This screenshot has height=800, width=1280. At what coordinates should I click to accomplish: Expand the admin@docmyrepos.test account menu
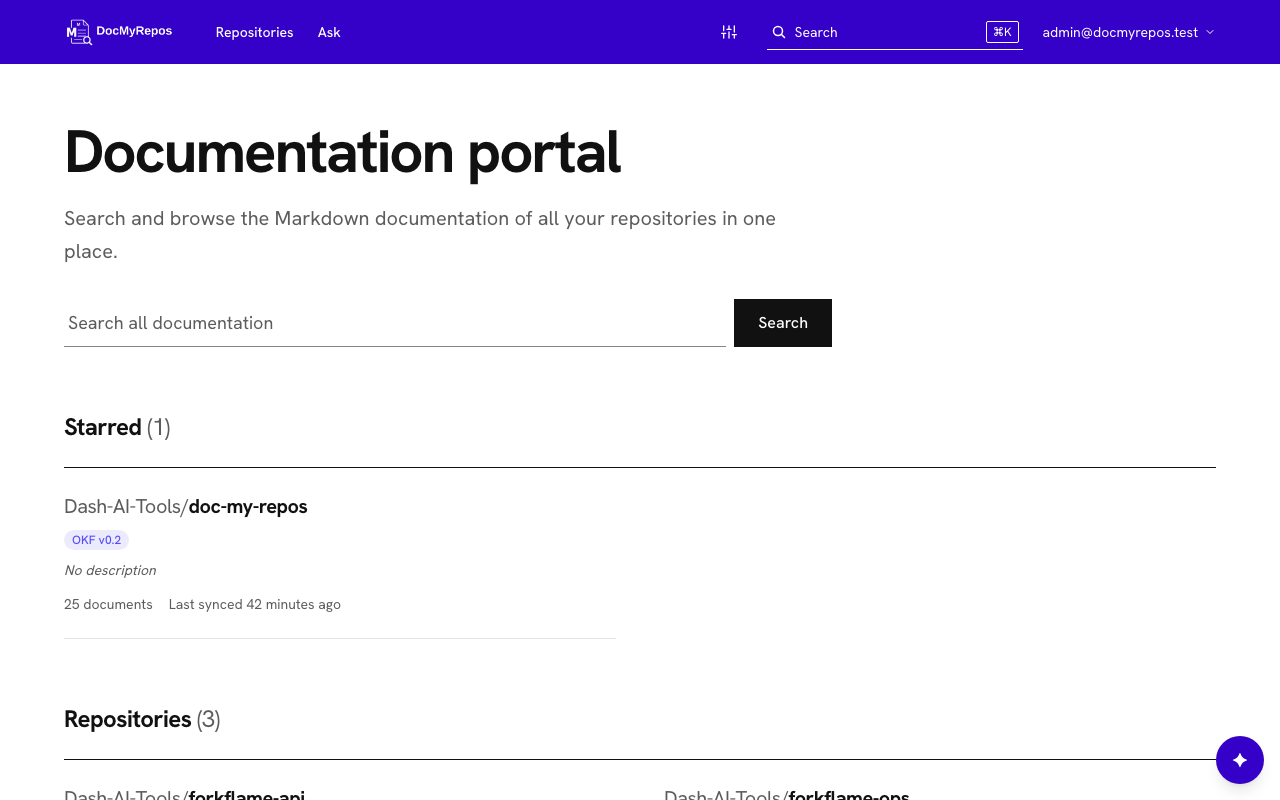pyautogui.click(x=1128, y=32)
